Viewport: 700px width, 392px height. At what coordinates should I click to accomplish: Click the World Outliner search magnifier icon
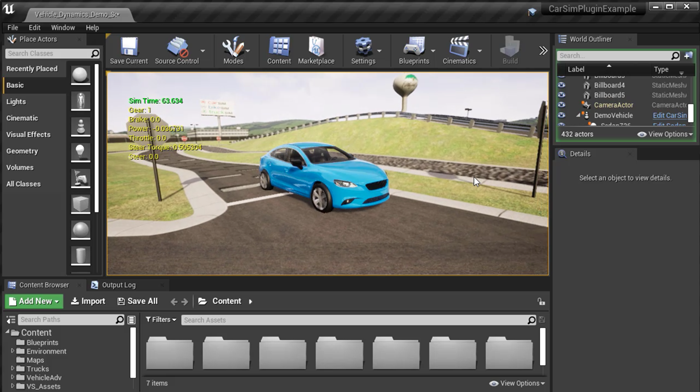coord(675,55)
